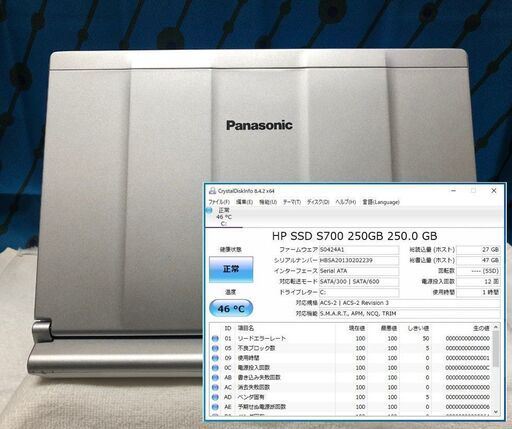The width and height of the screenshot is (512, 429).
Task: Click the drive letter field C:
Action: (359, 292)
